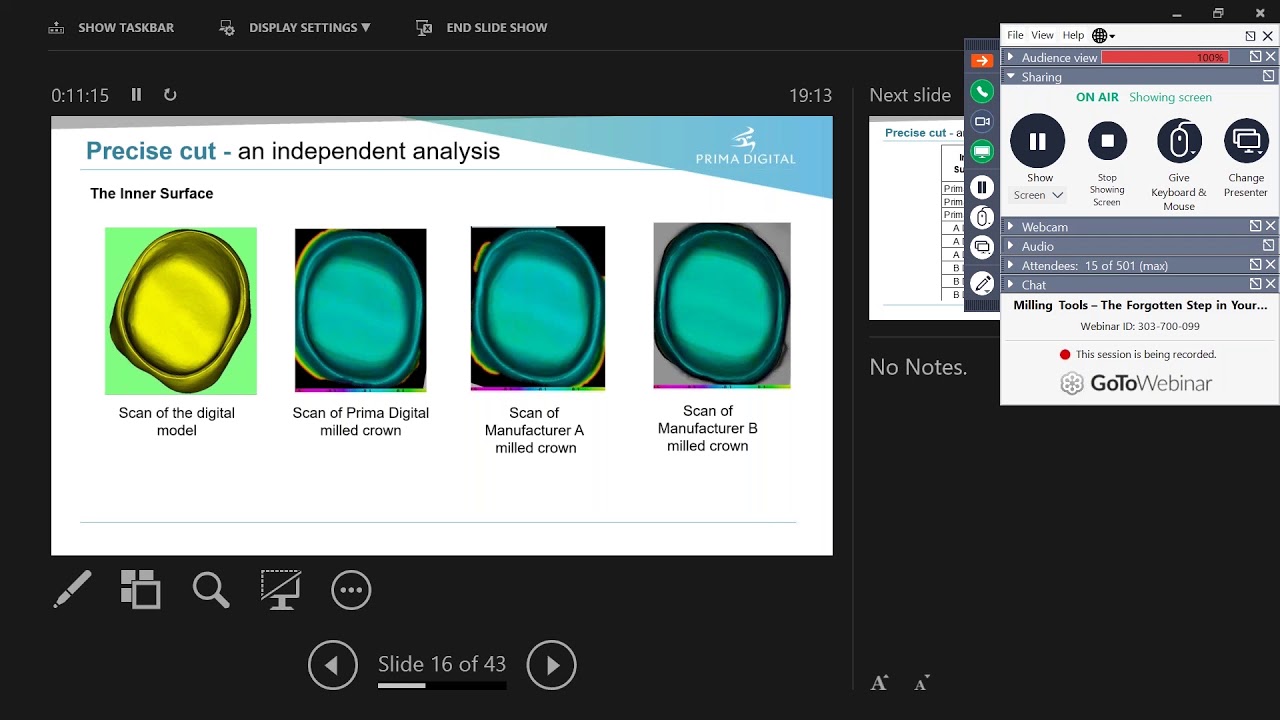Click the slide progress bar

[x=442, y=686]
